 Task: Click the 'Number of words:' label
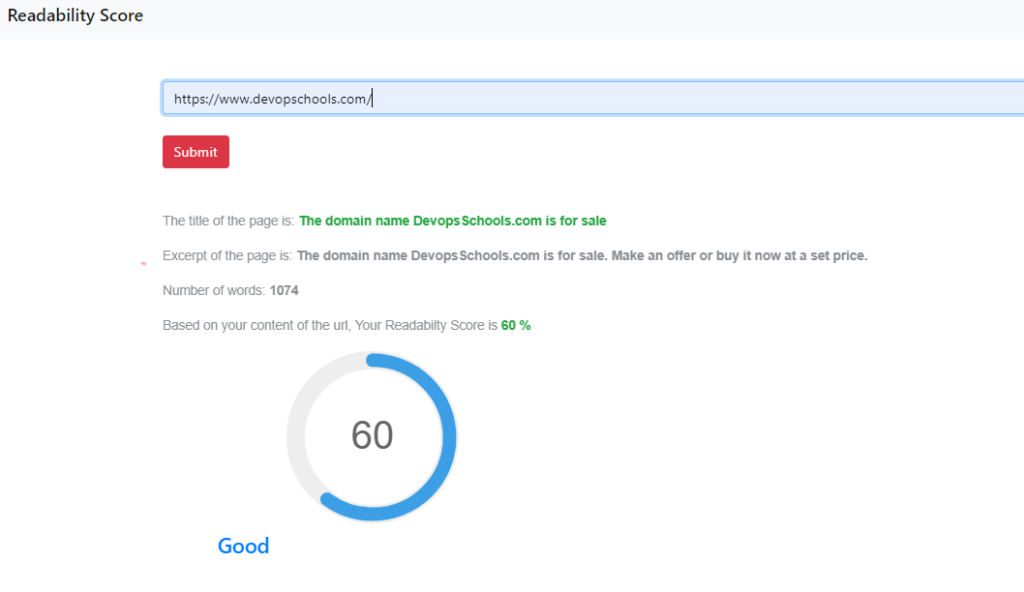tap(214, 291)
